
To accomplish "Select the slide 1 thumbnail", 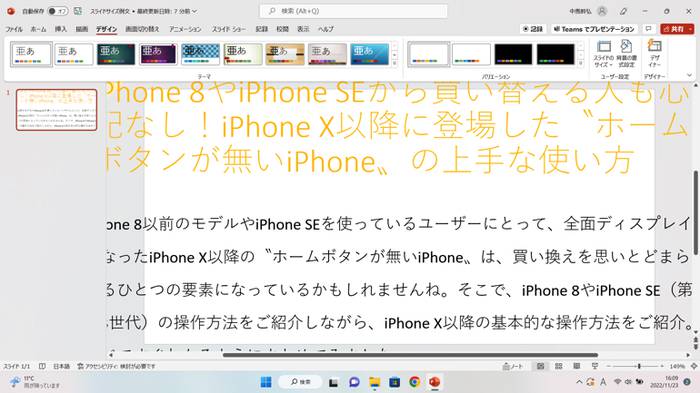I will point(57,110).
